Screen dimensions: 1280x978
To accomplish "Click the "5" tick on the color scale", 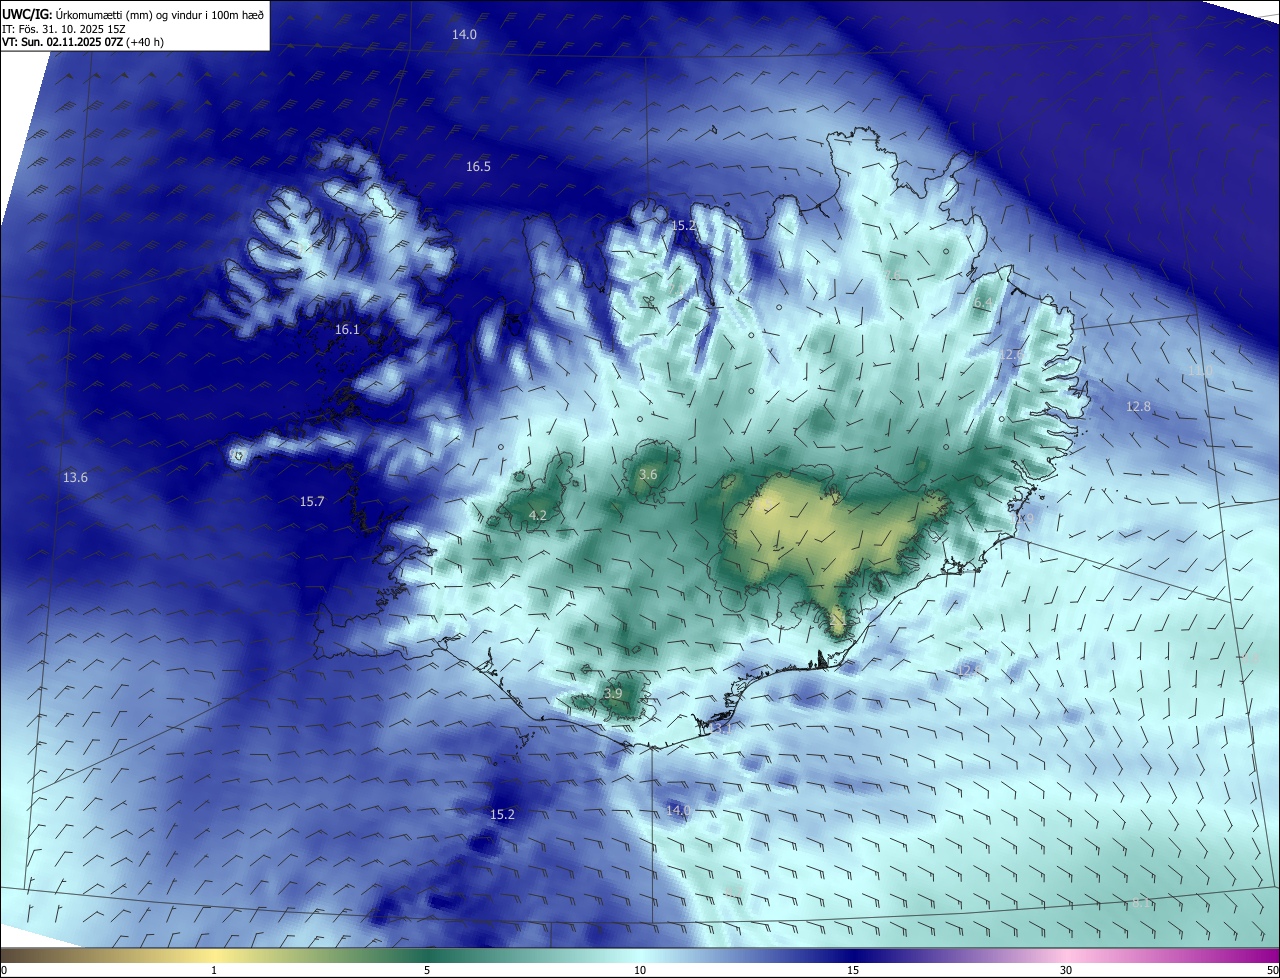I will 427,970.
